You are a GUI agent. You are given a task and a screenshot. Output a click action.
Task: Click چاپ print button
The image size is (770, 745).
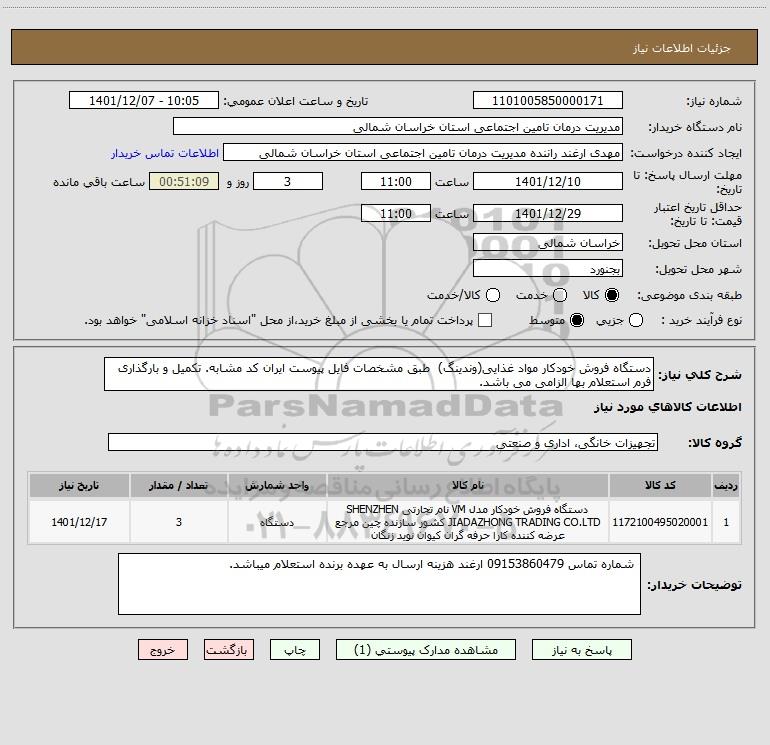(295, 650)
